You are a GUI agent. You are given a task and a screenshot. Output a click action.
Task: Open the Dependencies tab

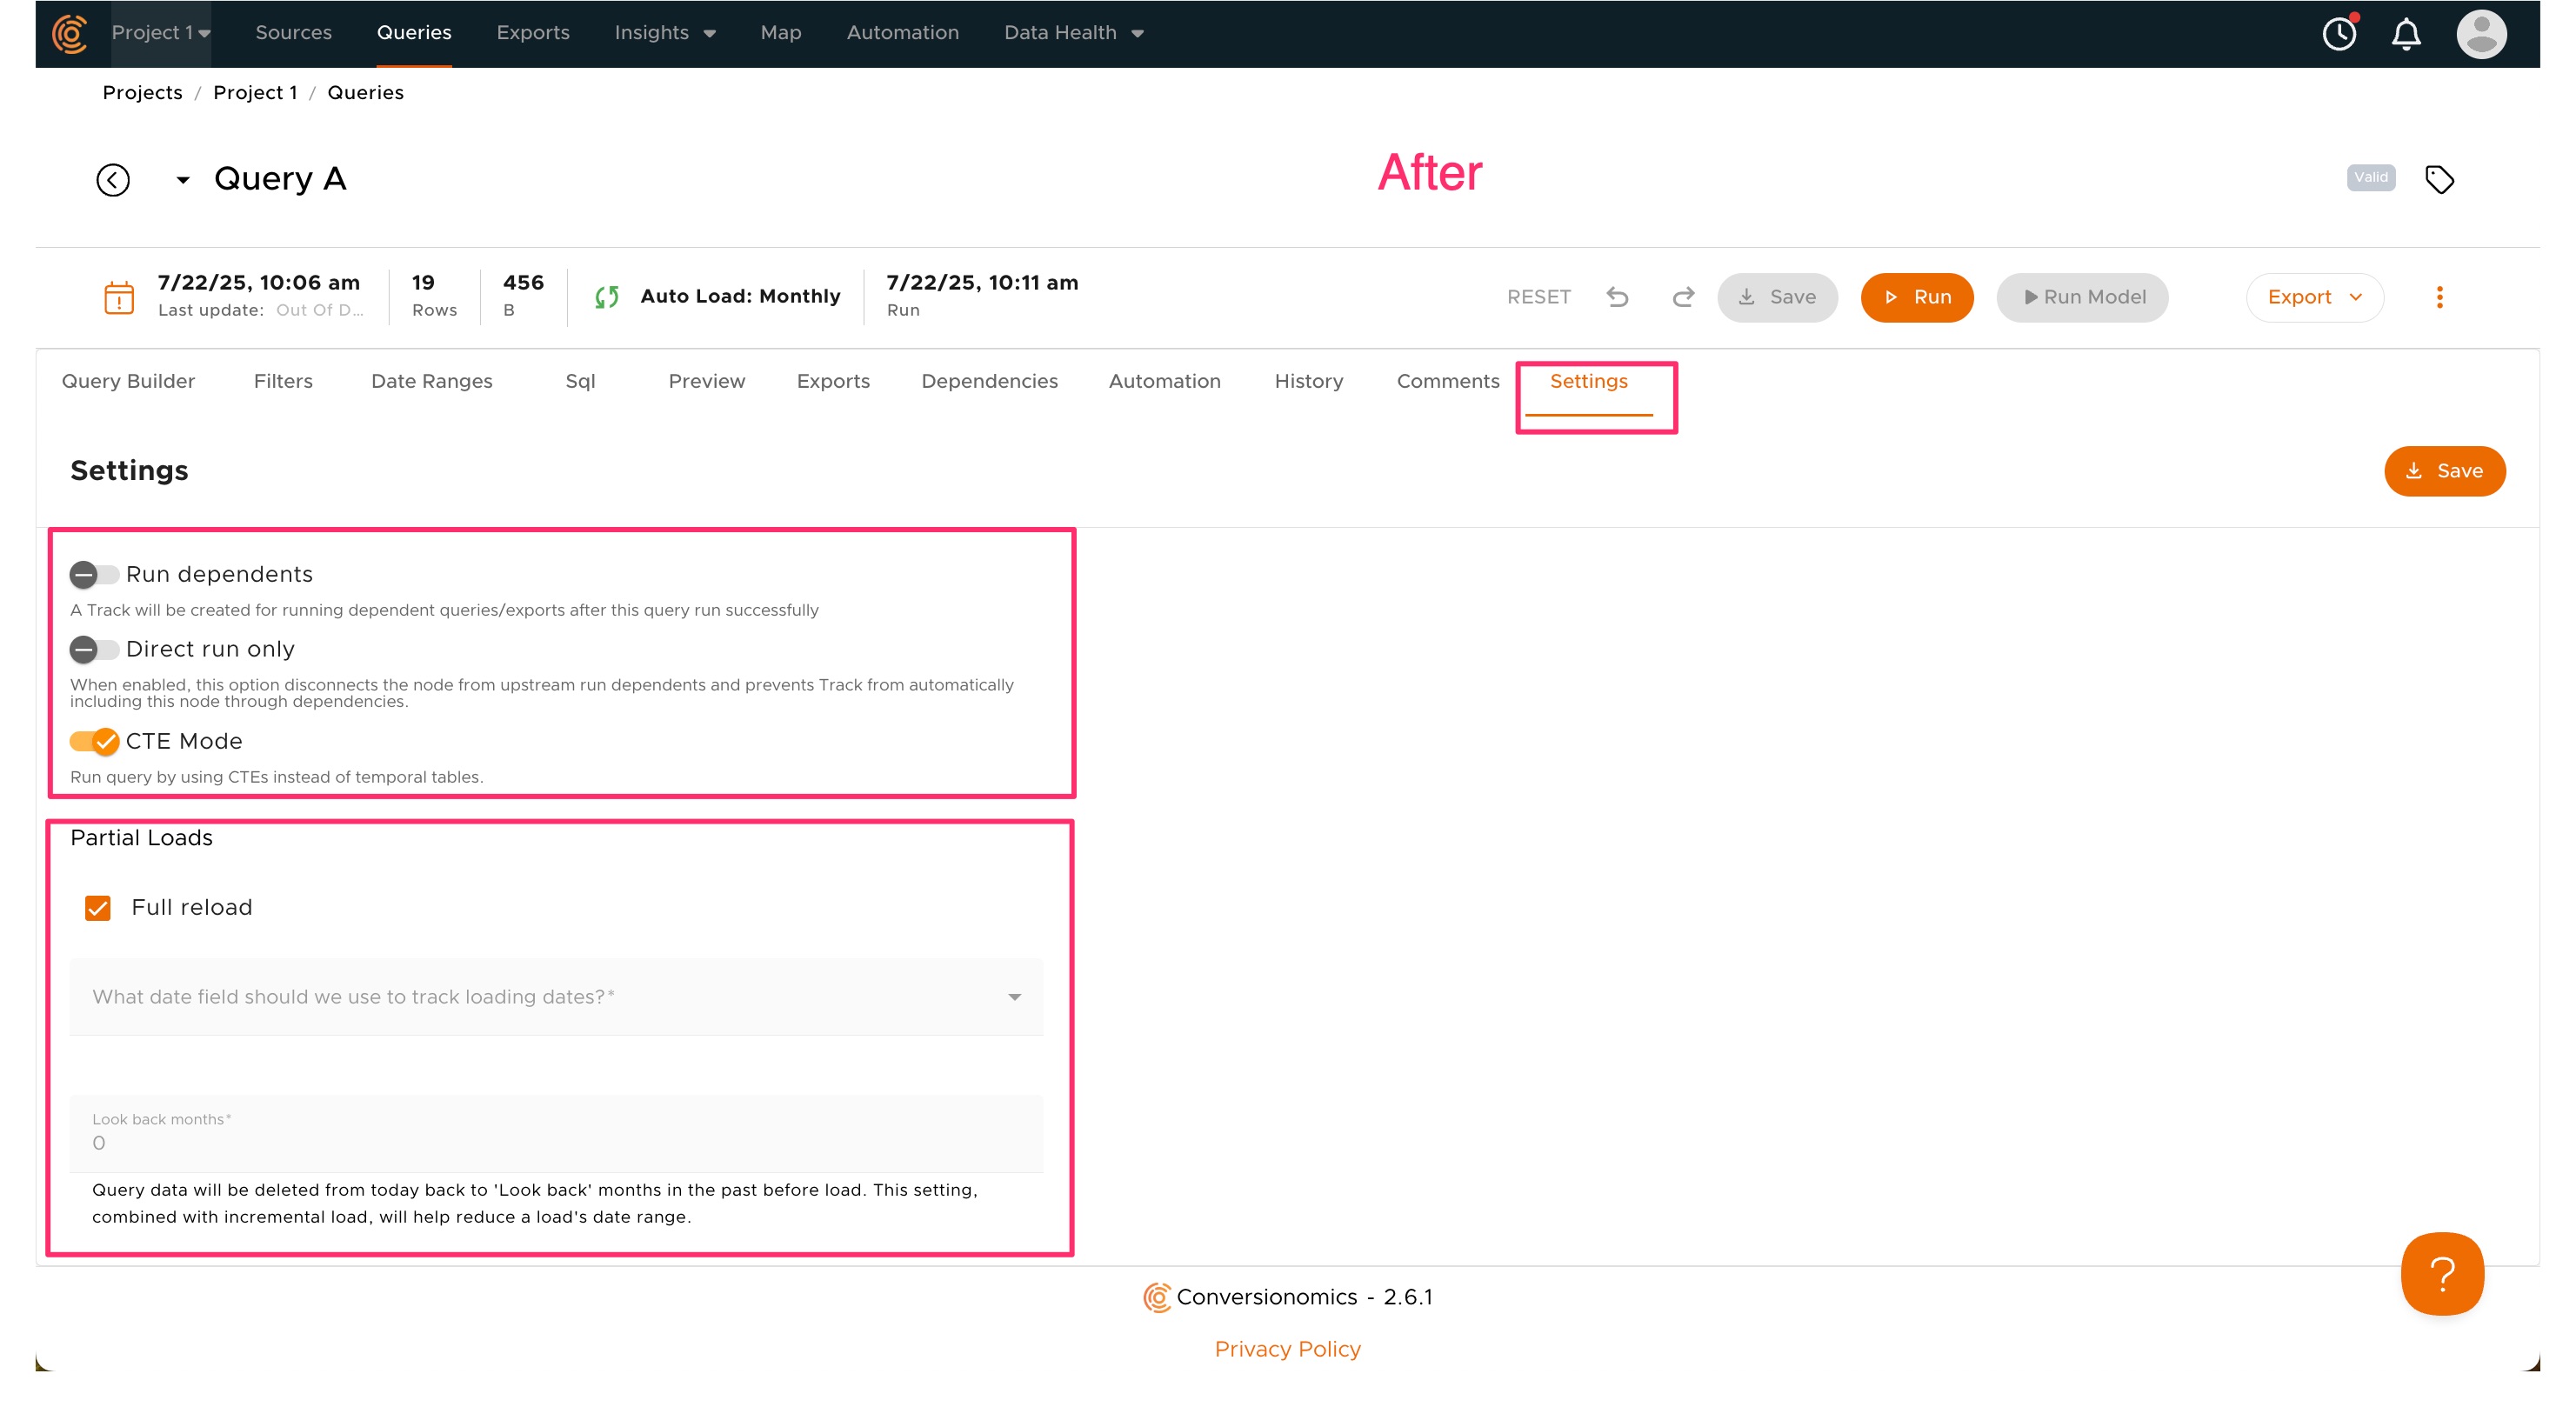pyautogui.click(x=989, y=381)
